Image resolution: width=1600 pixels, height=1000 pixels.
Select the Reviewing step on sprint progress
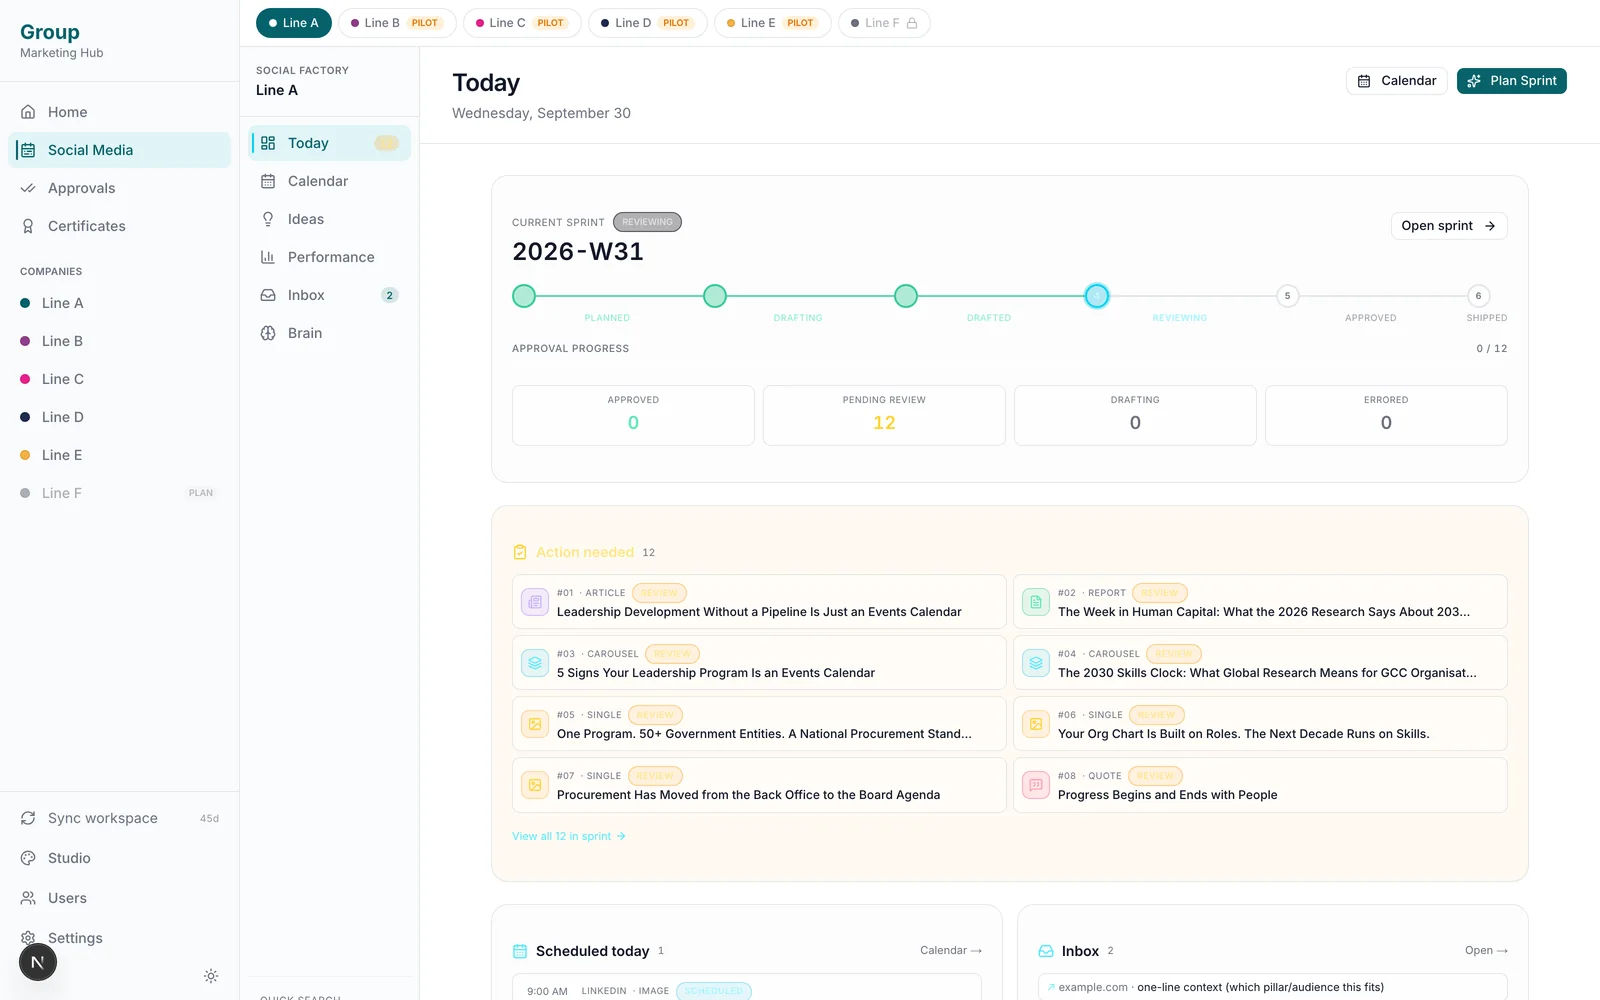tap(1097, 296)
